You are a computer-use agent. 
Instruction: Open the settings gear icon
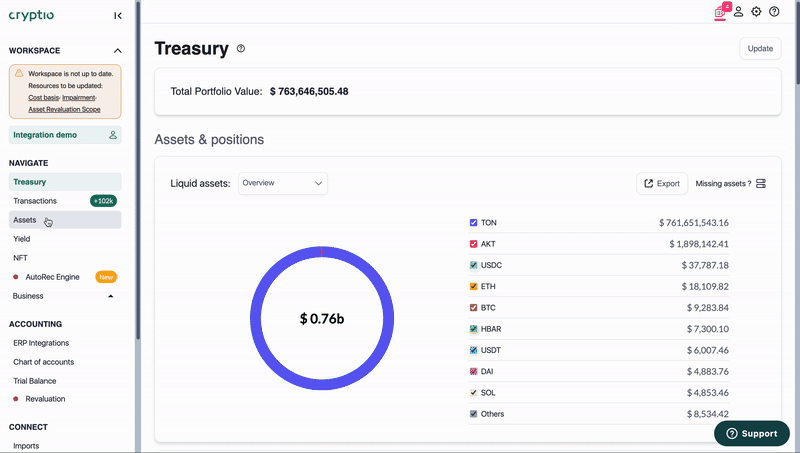pyautogui.click(x=756, y=11)
